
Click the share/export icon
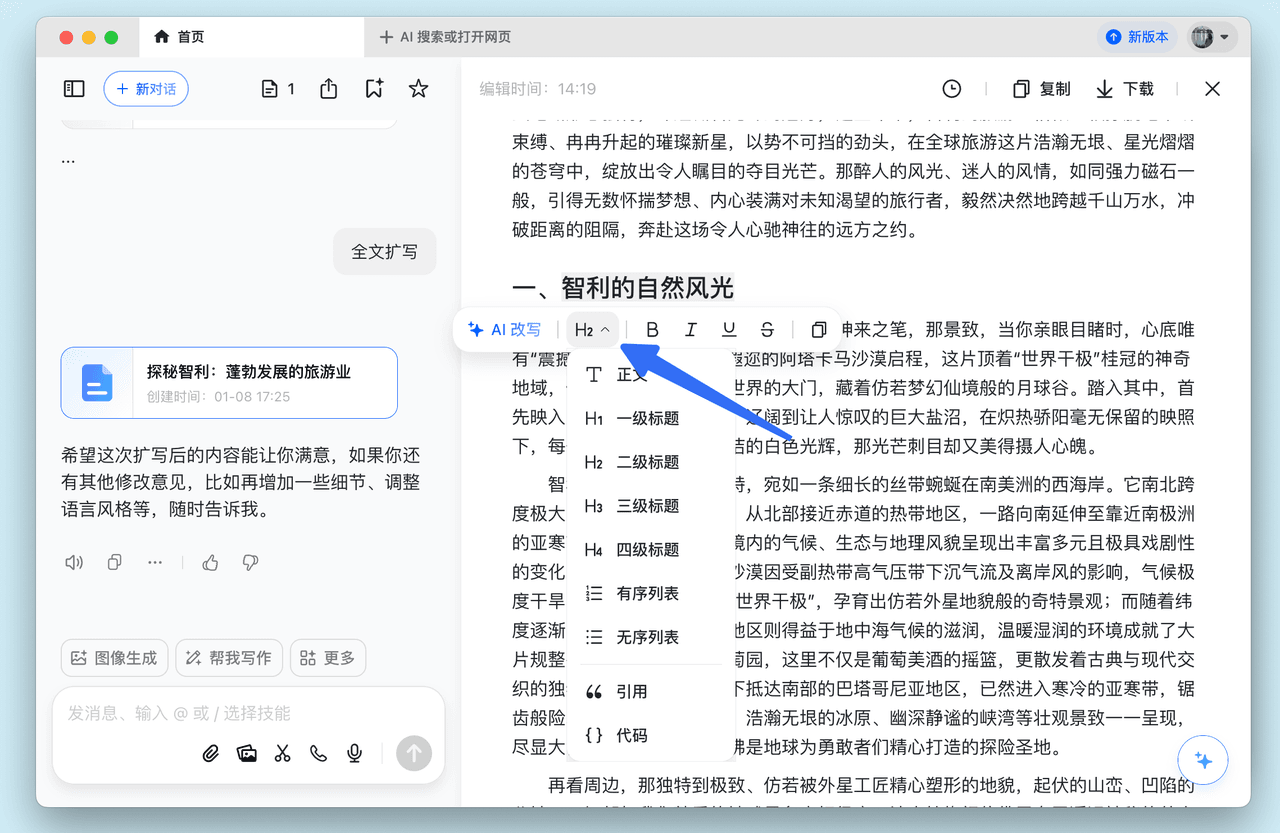(x=329, y=89)
